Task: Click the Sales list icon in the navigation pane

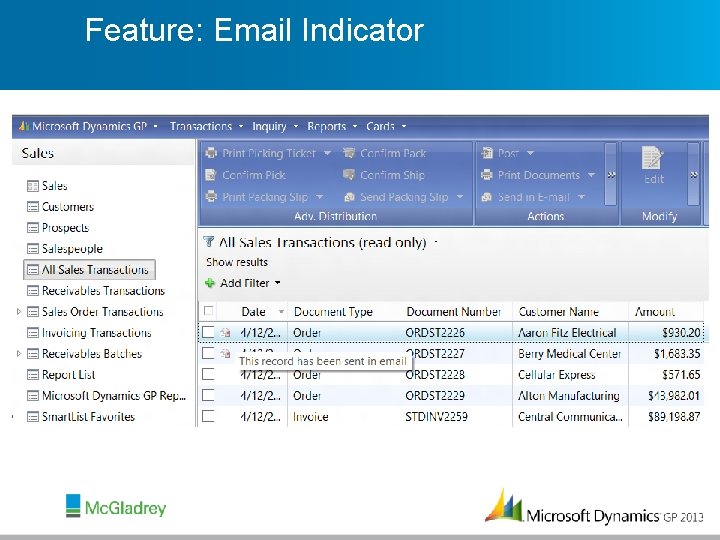Action: click(33, 186)
